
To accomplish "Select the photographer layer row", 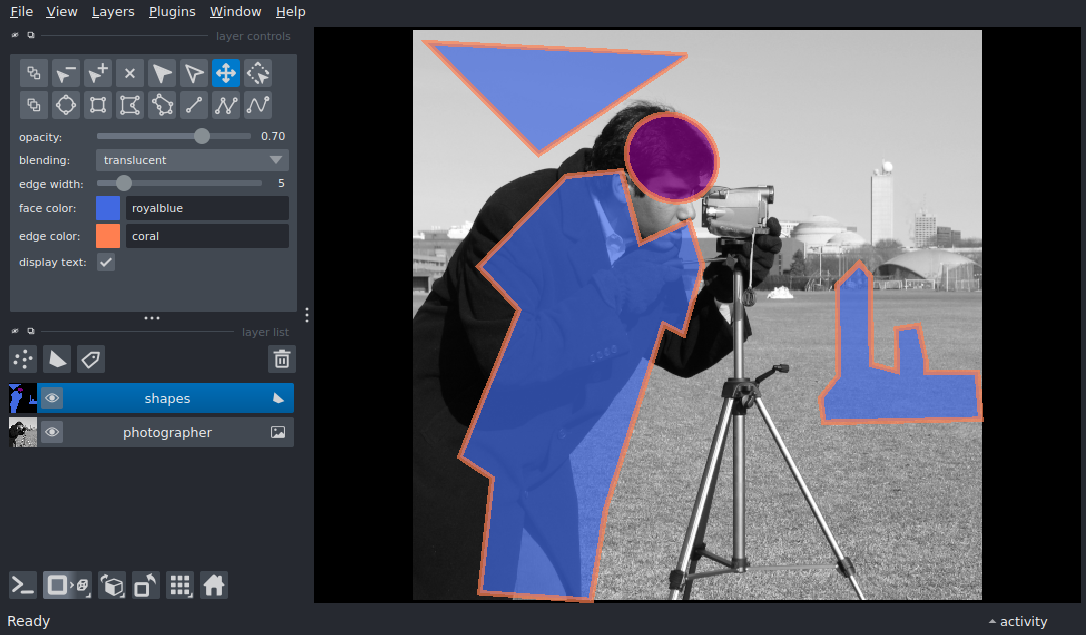I will (167, 432).
